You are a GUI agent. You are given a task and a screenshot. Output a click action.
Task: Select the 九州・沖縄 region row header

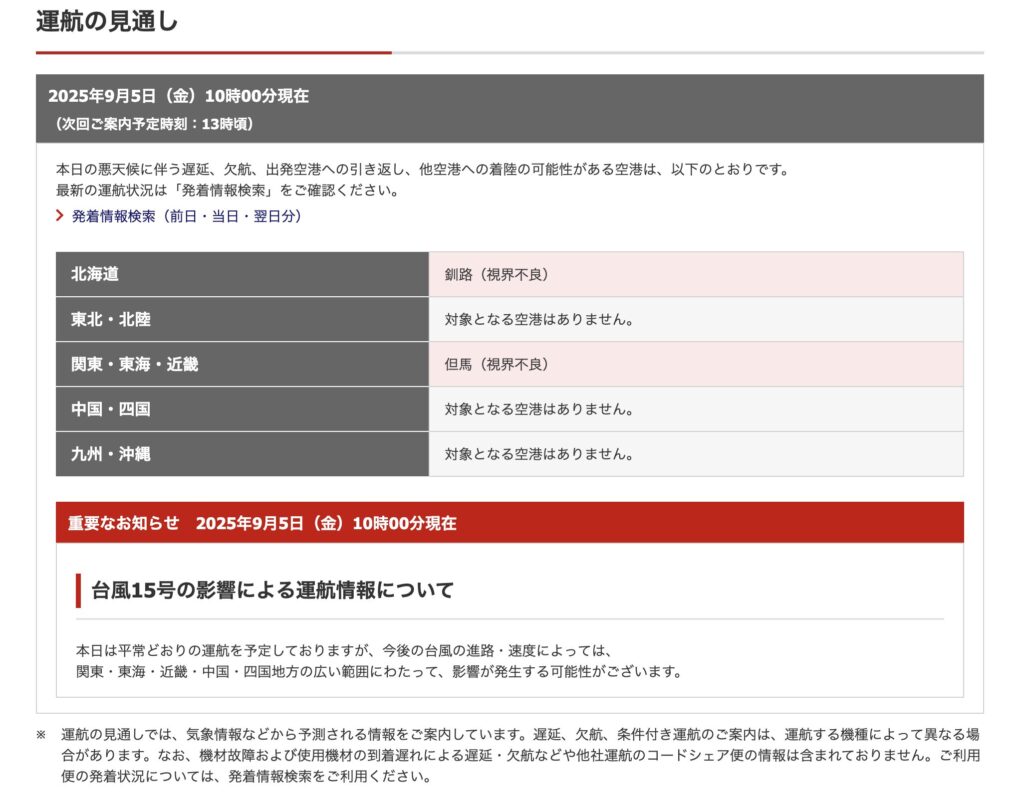(242, 454)
